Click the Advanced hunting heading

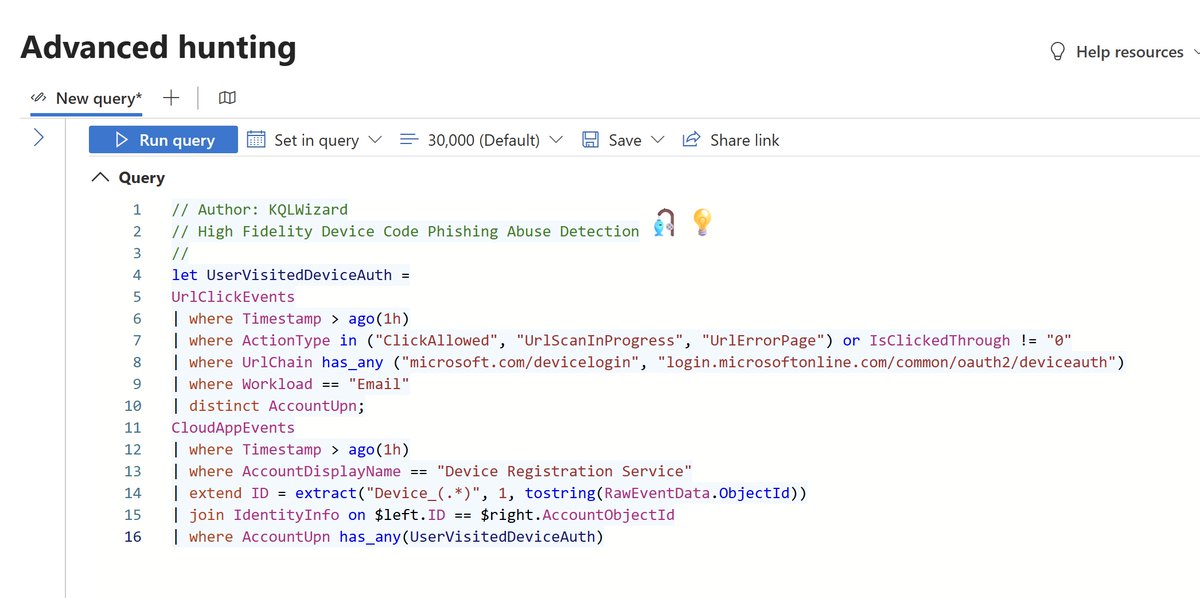[x=158, y=47]
